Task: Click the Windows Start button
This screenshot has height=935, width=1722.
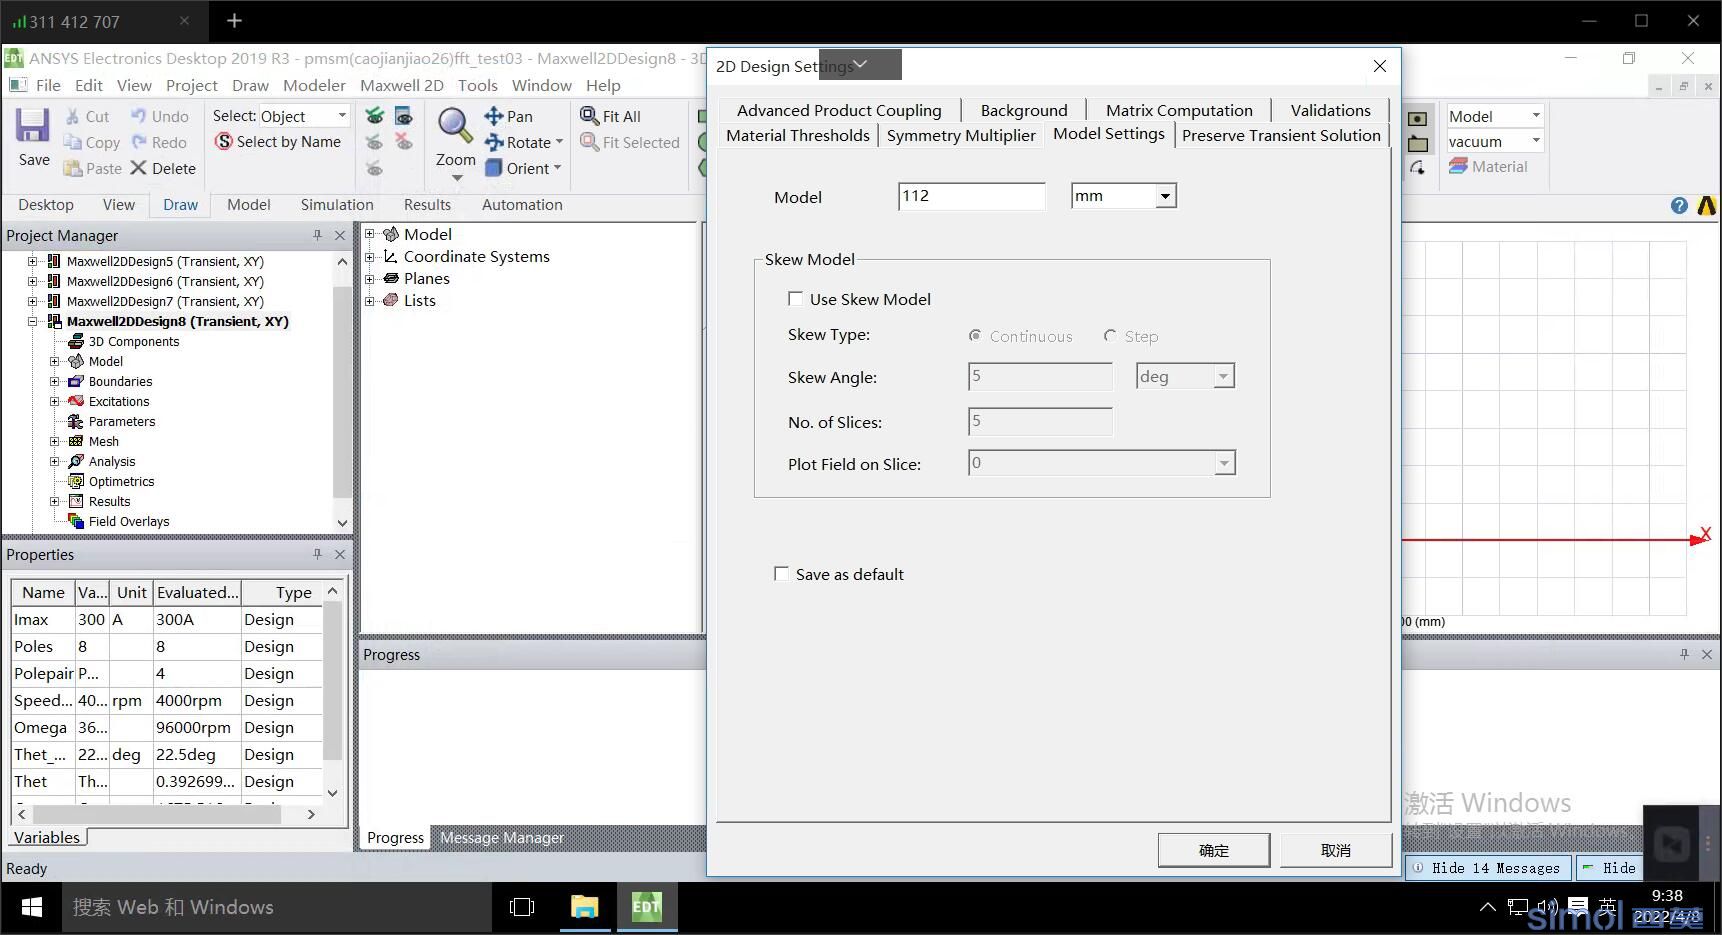Action: click(x=31, y=907)
